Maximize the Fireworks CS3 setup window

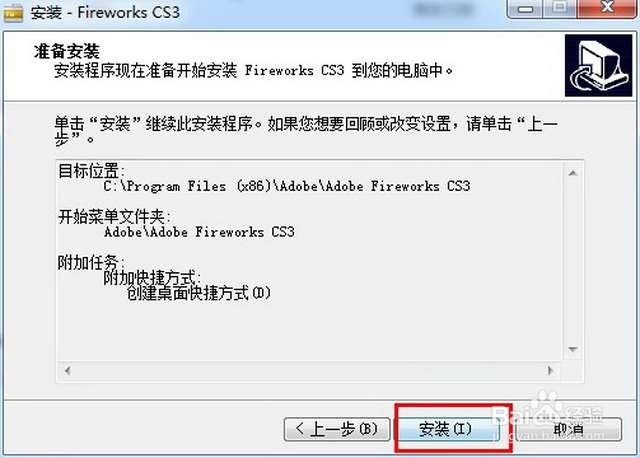pos(560,8)
